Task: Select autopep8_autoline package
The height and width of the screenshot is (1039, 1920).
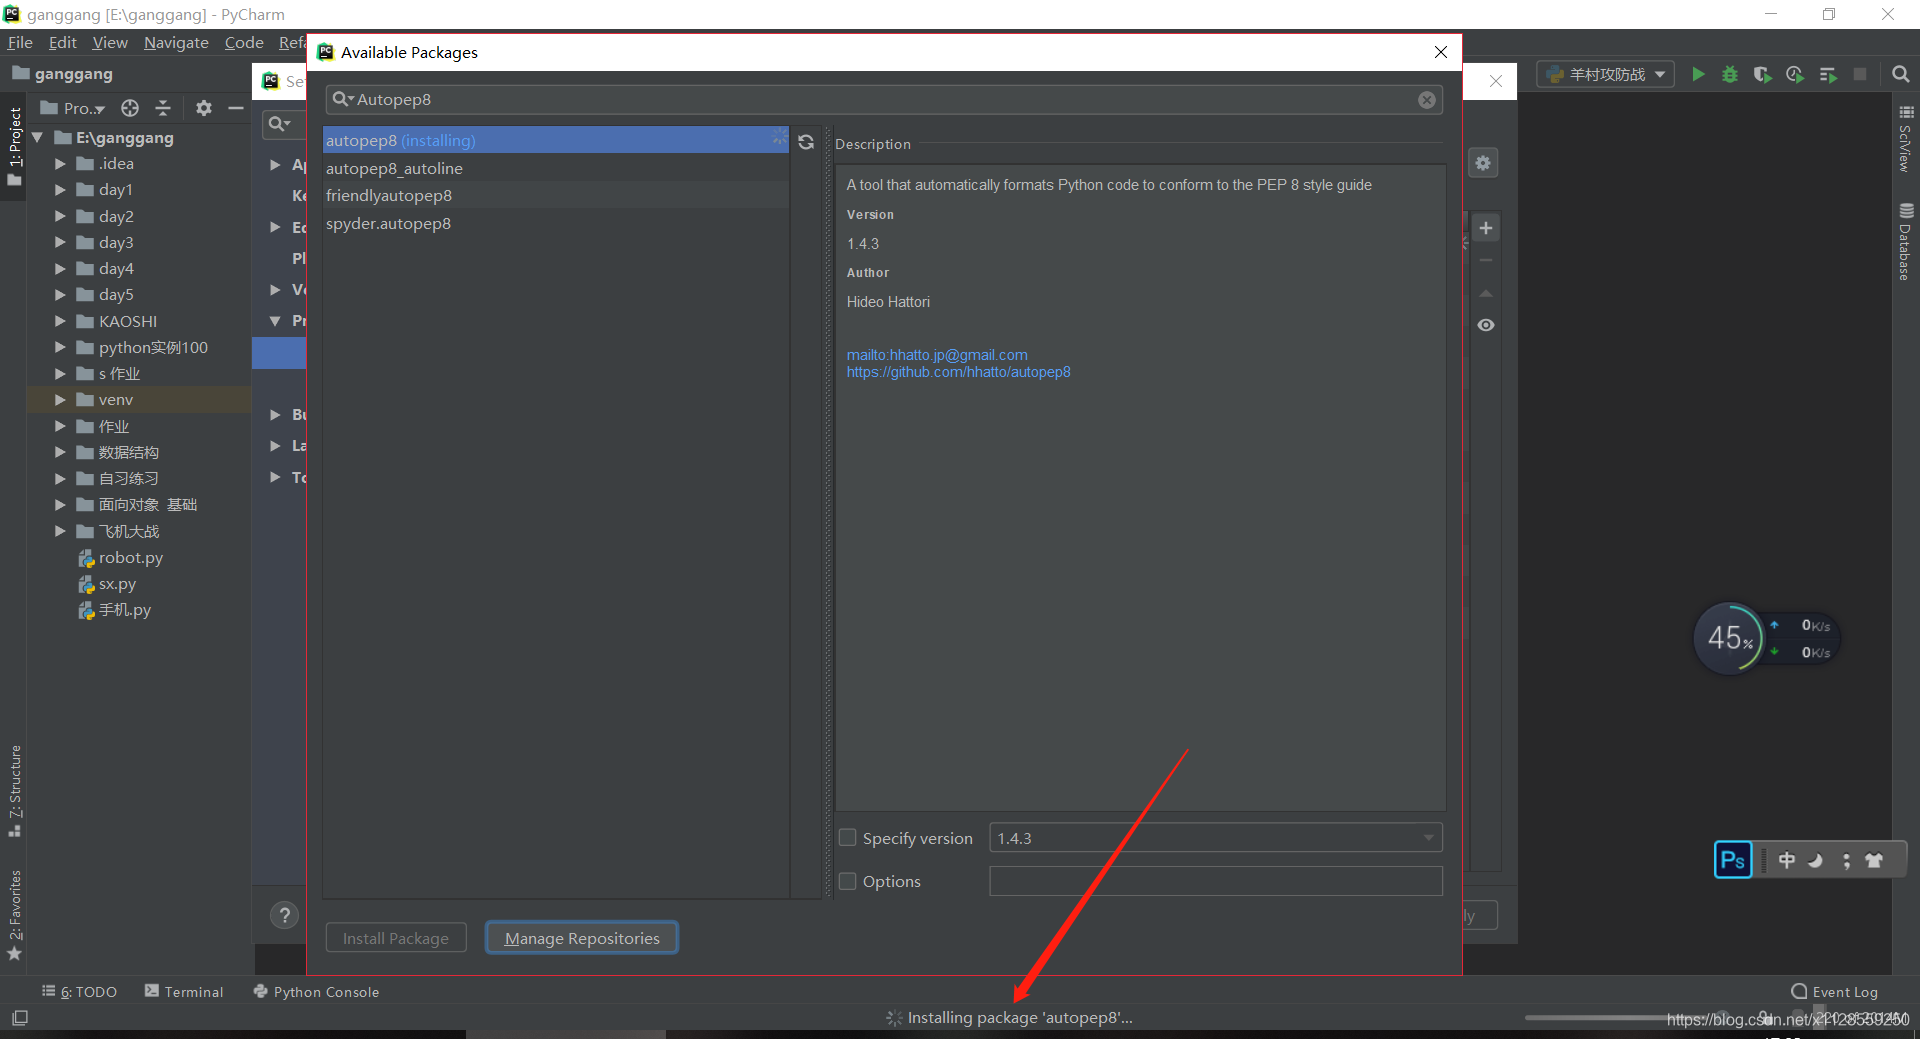Action: (x=556, y=168)
